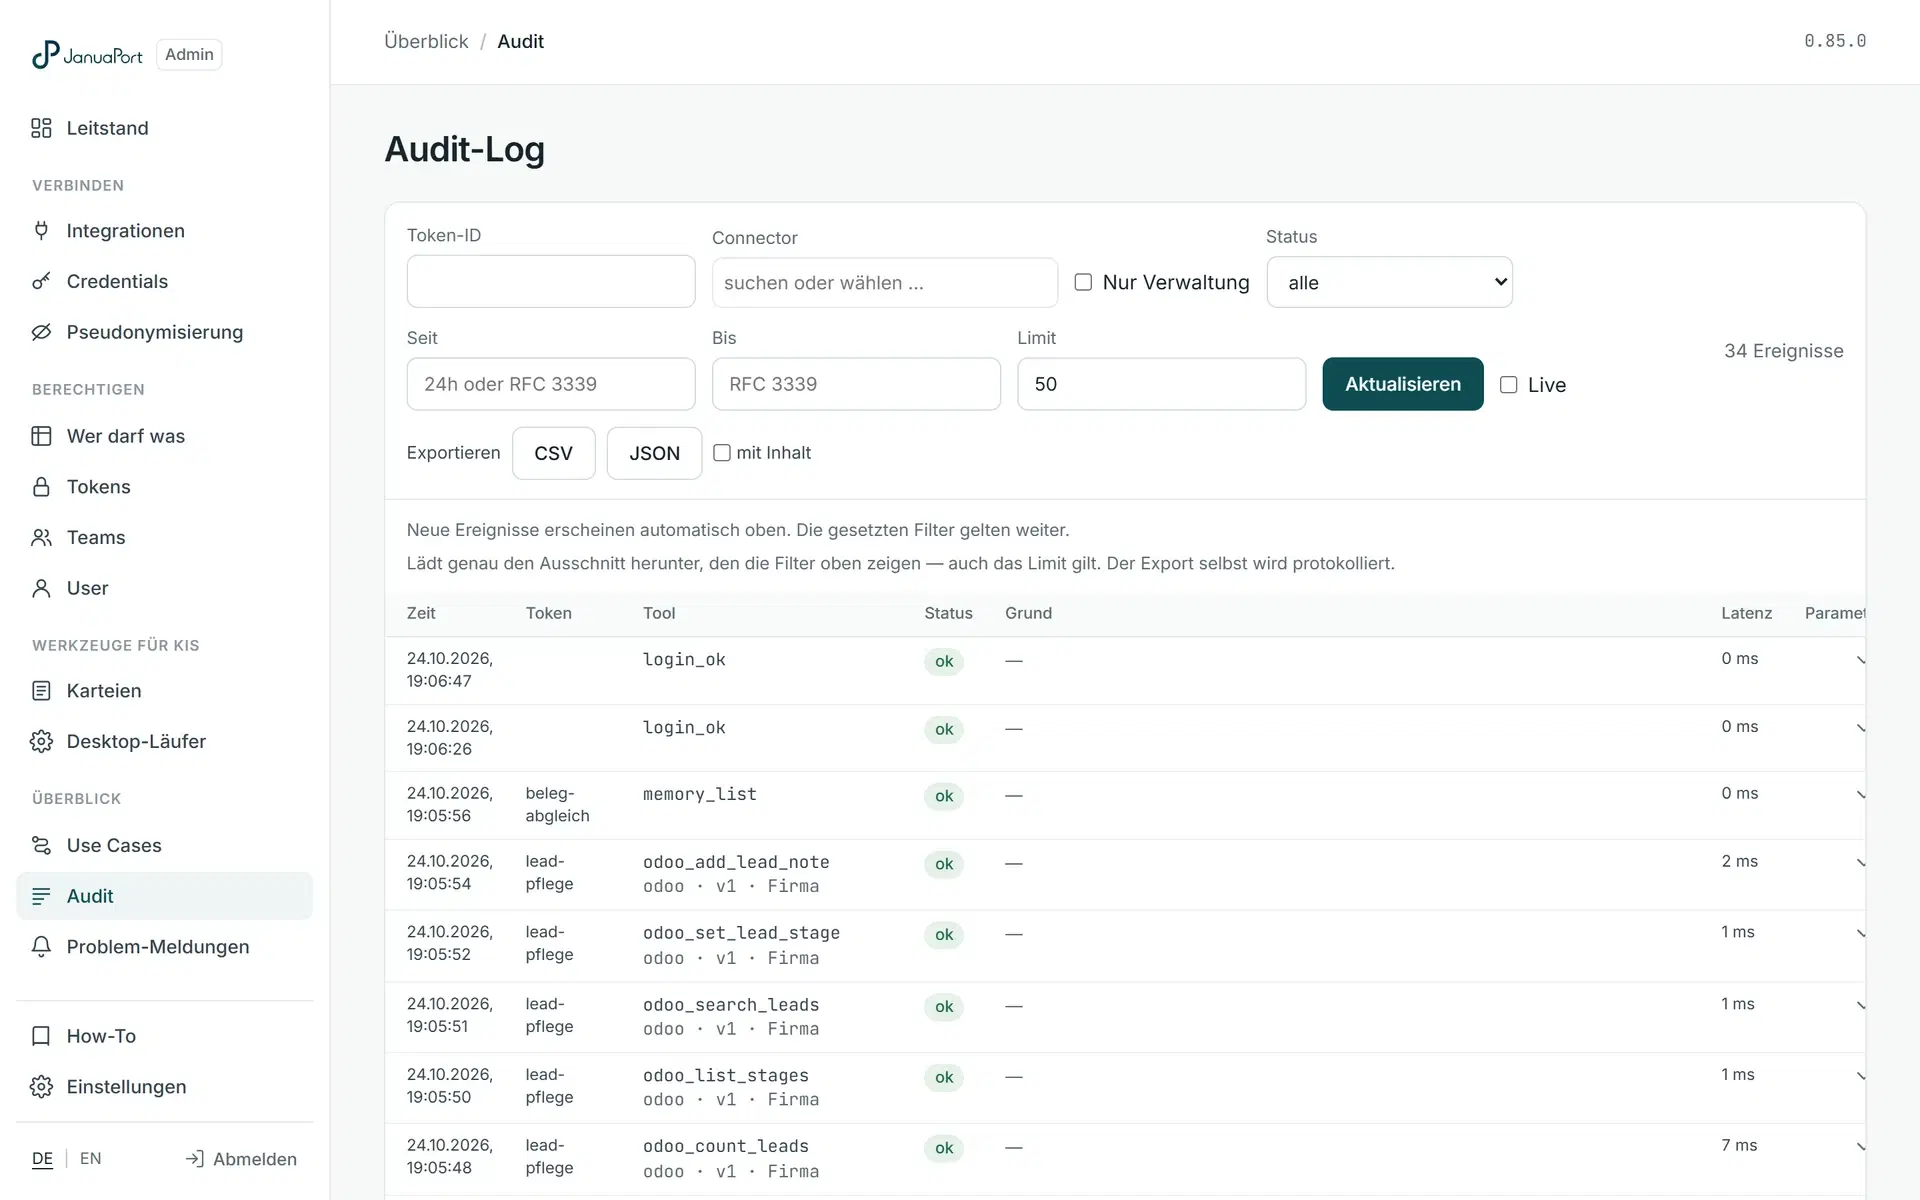Screen dimensions: 1920x1200
Task: Expand the 19:06:47 login_ok row details
Action: 1860,660
